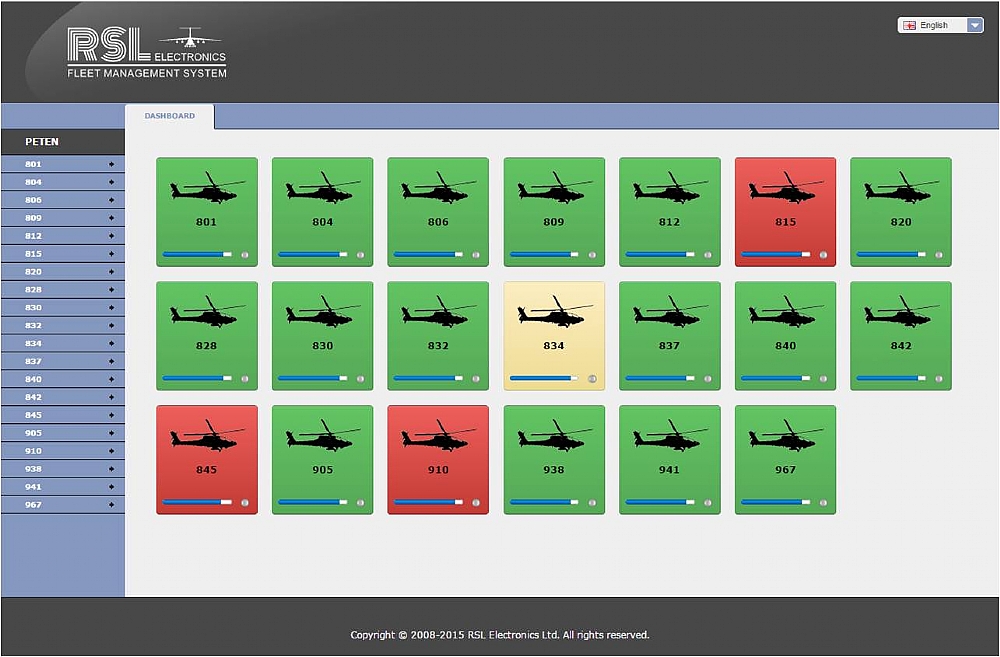Switch to the Dashboard tab
Image resolution: width=1000 pixels, height=657 pixels.
point(170,116)
